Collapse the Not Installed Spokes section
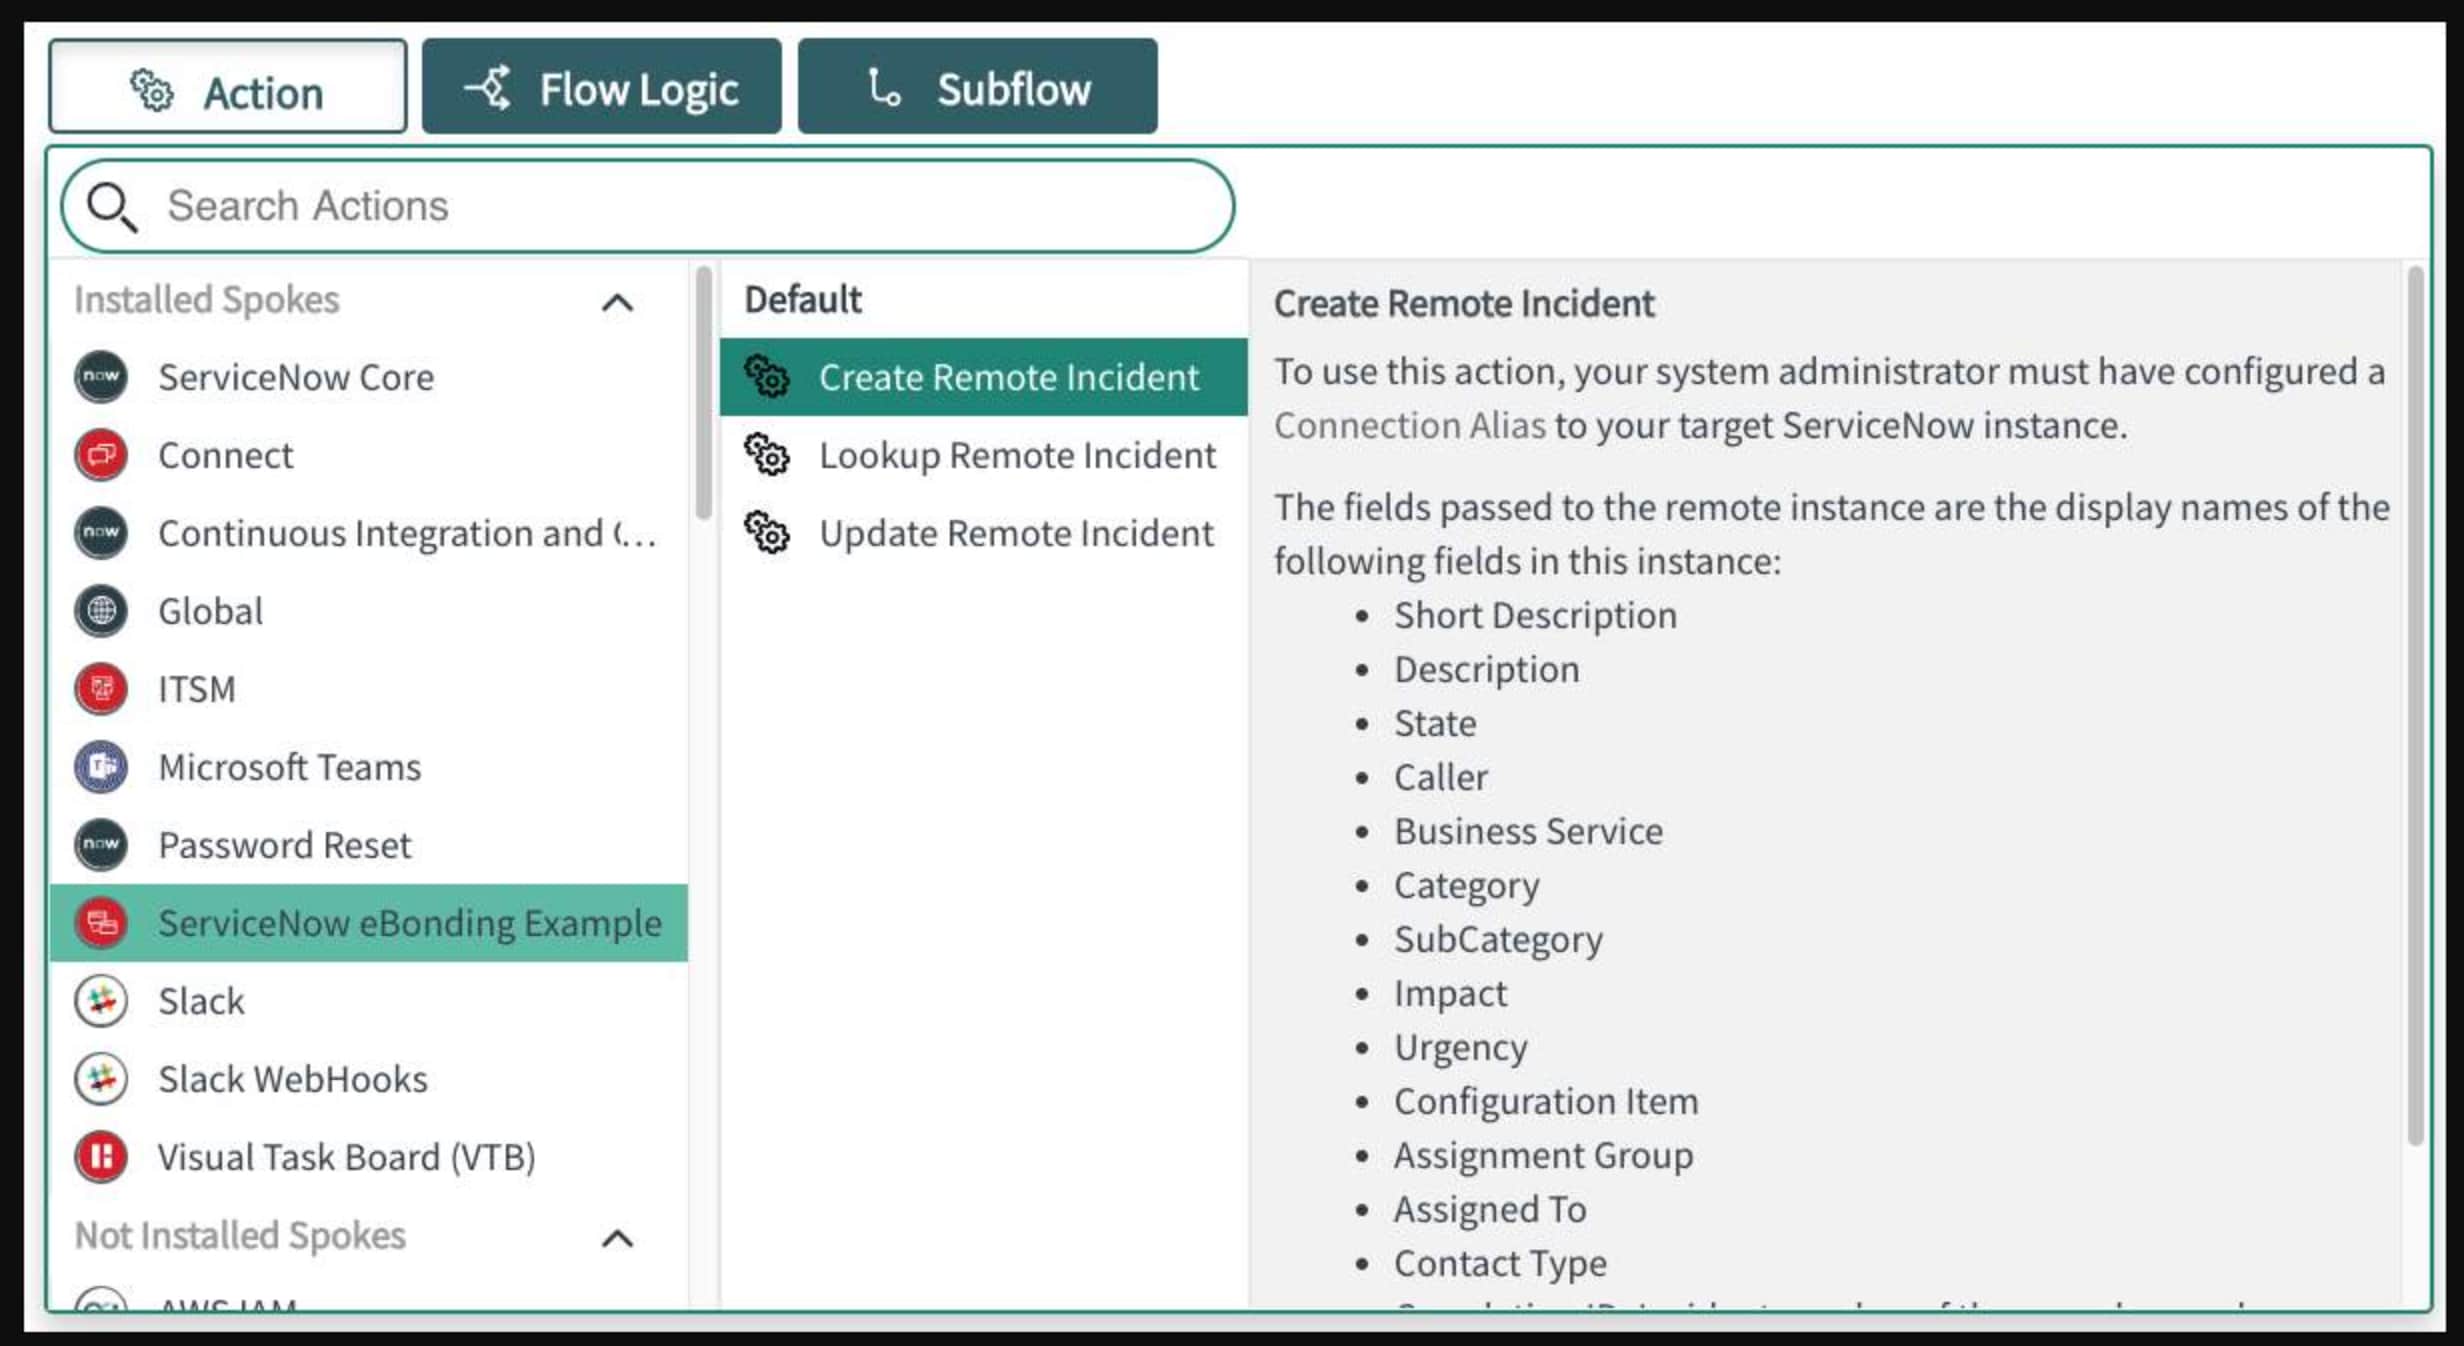The width and height of the screenshot is (2464, 1346). 618,1239
